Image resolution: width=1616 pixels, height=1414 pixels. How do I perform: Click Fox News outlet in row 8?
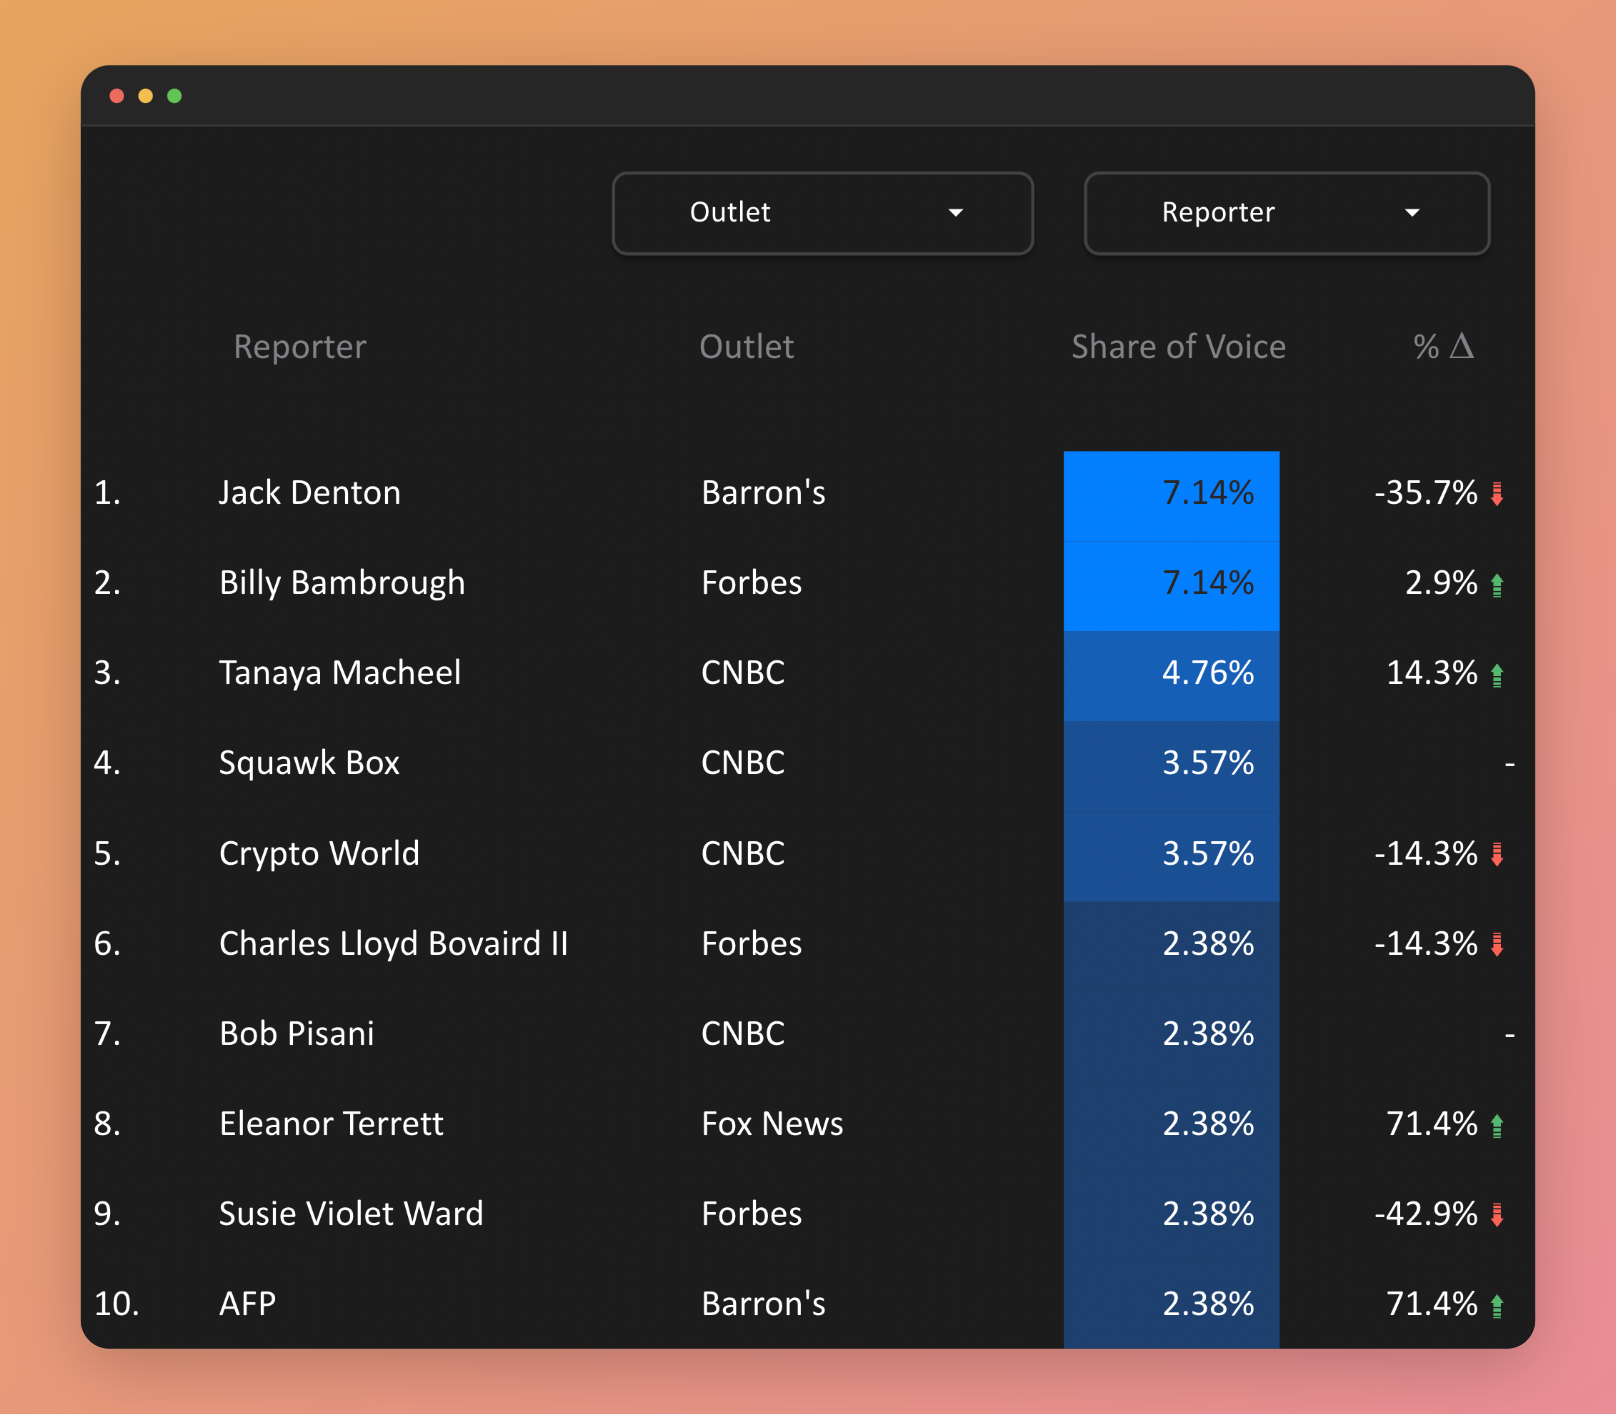tap(772, 1124)
